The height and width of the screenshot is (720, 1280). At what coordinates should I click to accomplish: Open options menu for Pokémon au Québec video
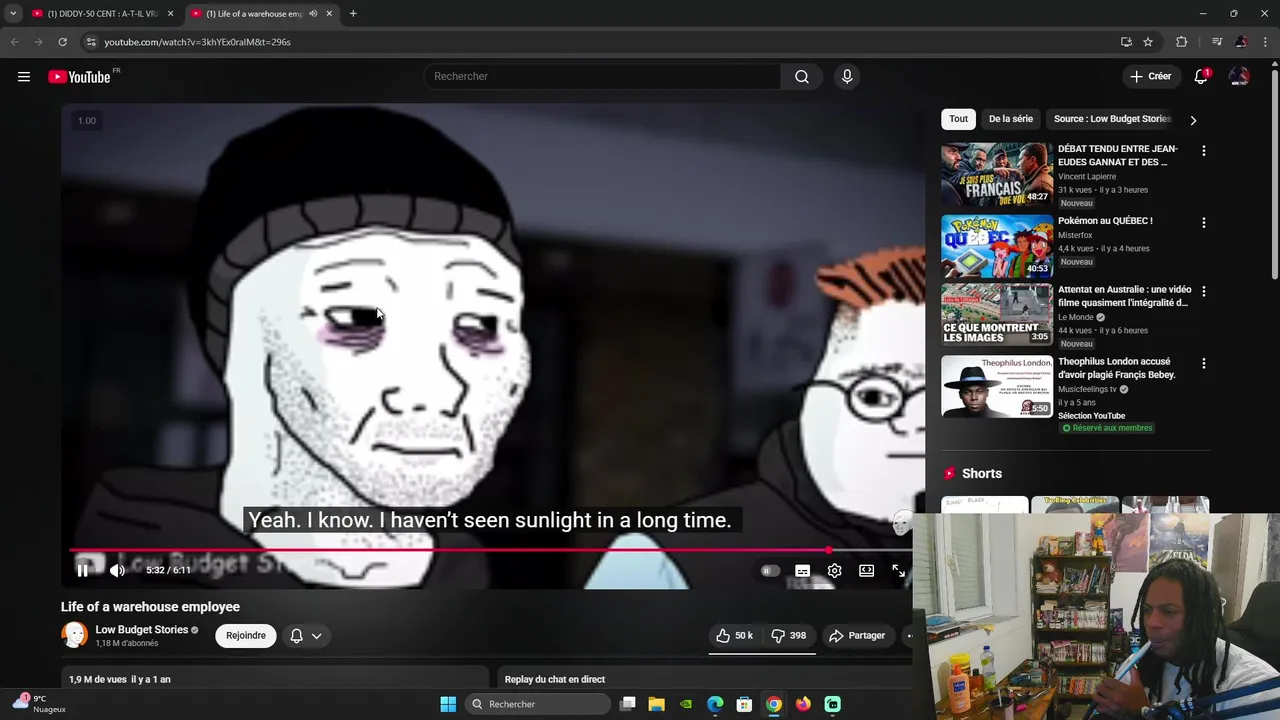point(1204,223)
